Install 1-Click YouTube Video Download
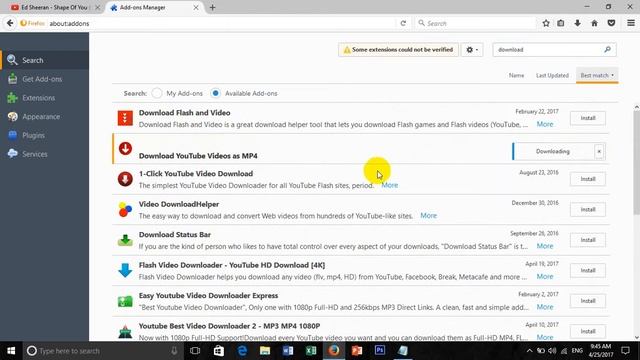The height and width of the screenshot is (360, 640). coord(588,179)
